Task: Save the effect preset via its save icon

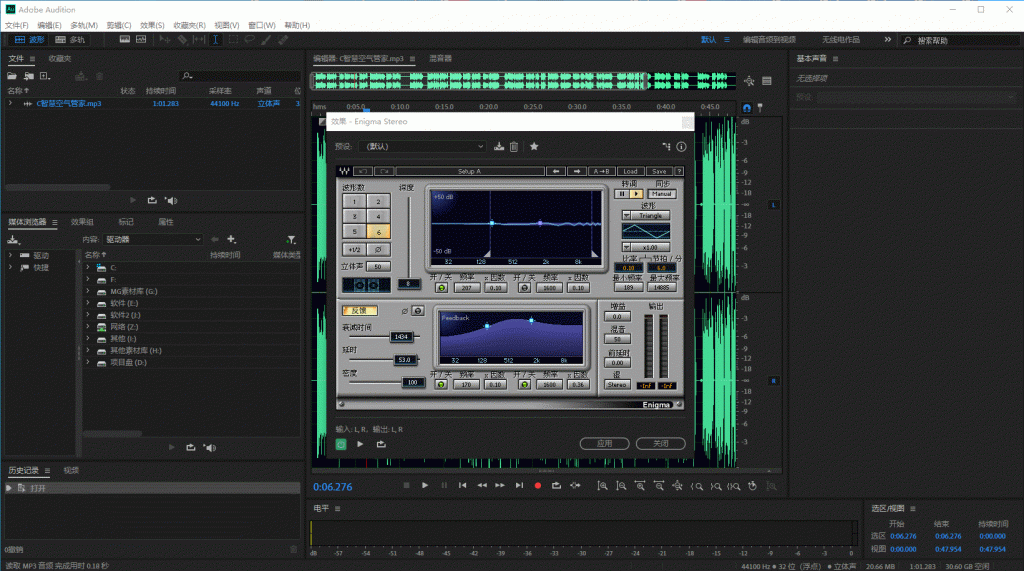Action: (499, 146)
